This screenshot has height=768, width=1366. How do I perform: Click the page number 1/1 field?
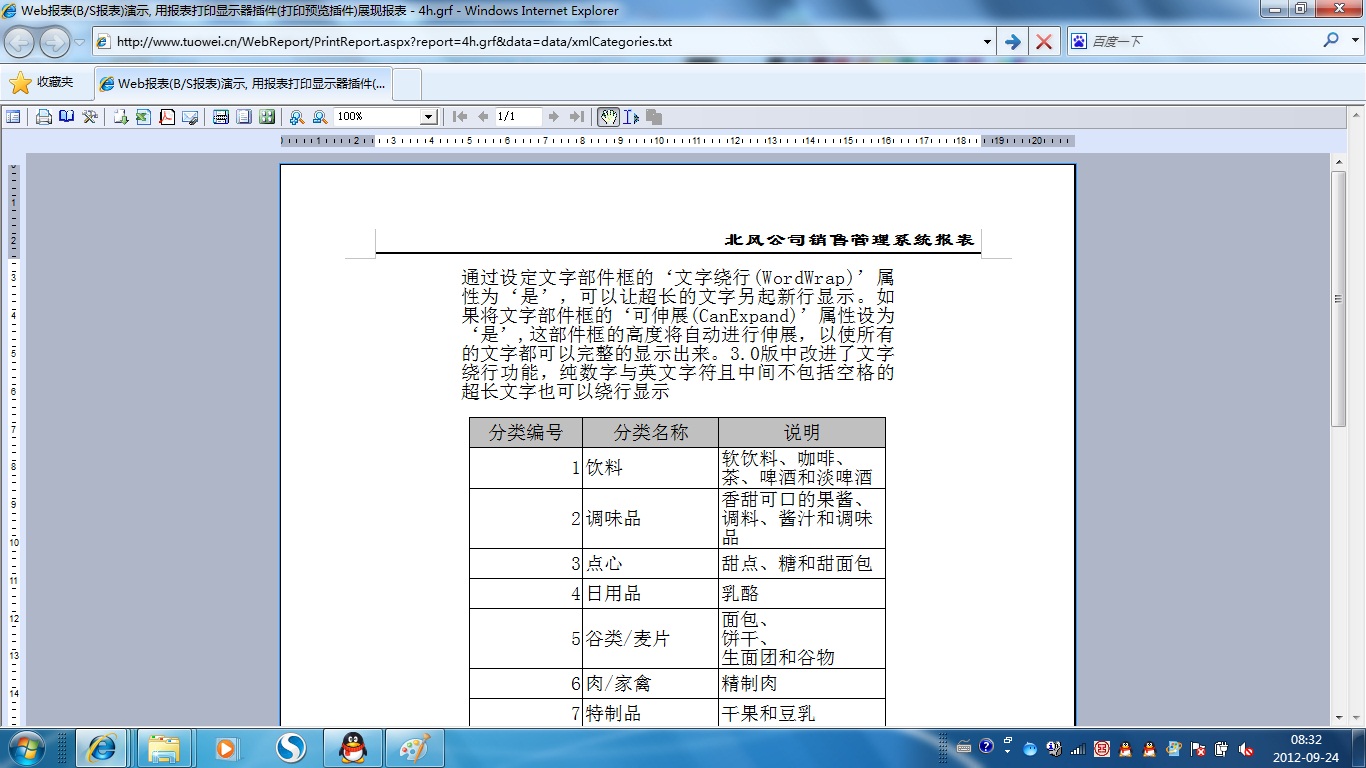517,117
